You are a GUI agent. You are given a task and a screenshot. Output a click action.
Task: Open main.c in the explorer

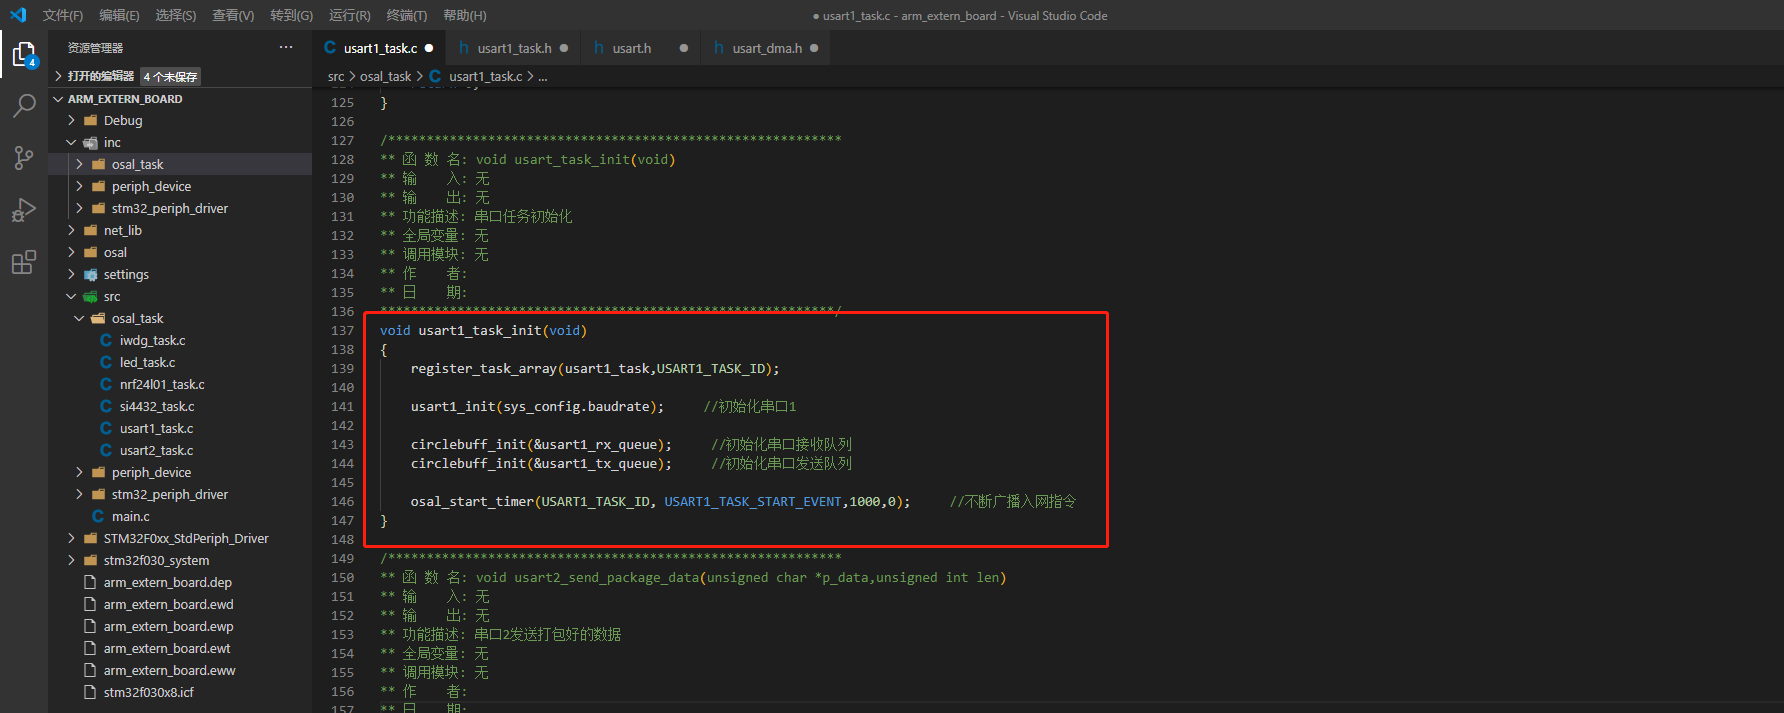click(130, 516)
